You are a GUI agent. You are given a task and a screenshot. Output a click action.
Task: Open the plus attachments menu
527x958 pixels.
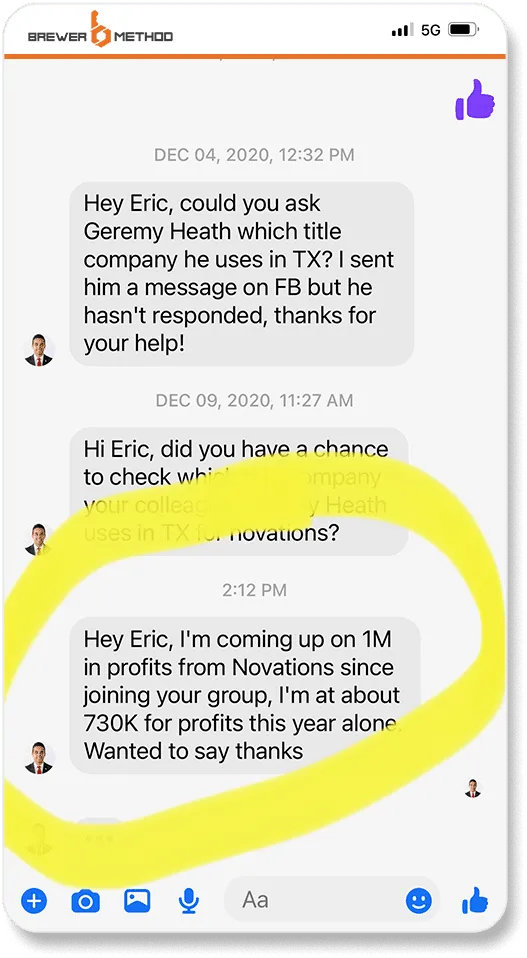click(x=34, y=901)
